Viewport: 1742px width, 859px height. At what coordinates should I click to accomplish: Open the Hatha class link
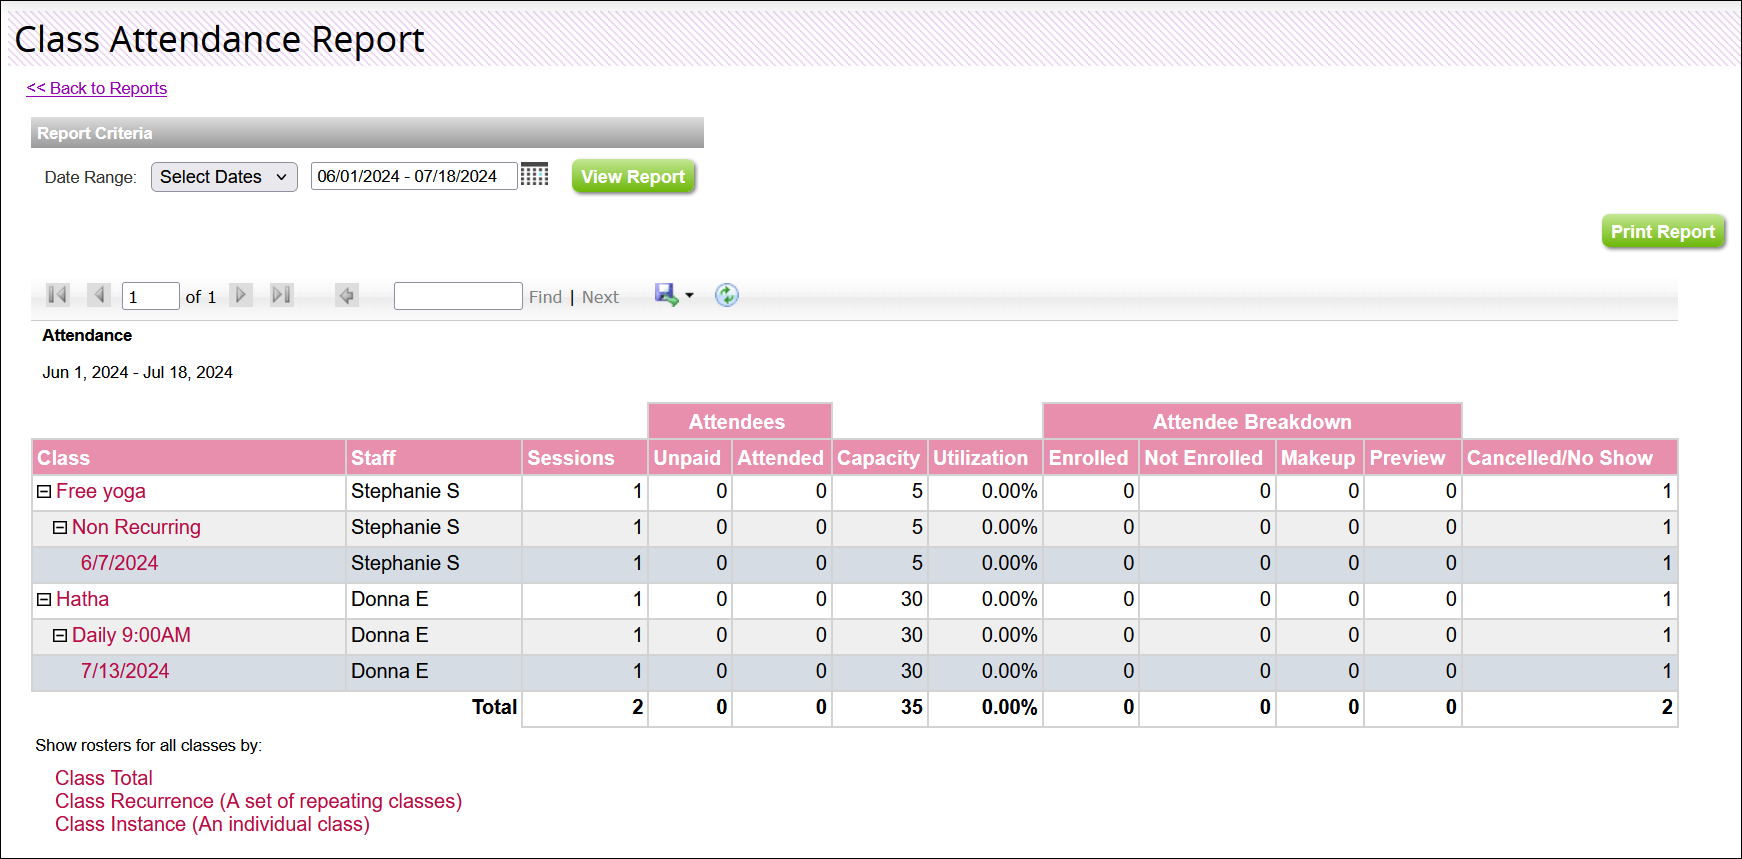[x=82, y=599]
